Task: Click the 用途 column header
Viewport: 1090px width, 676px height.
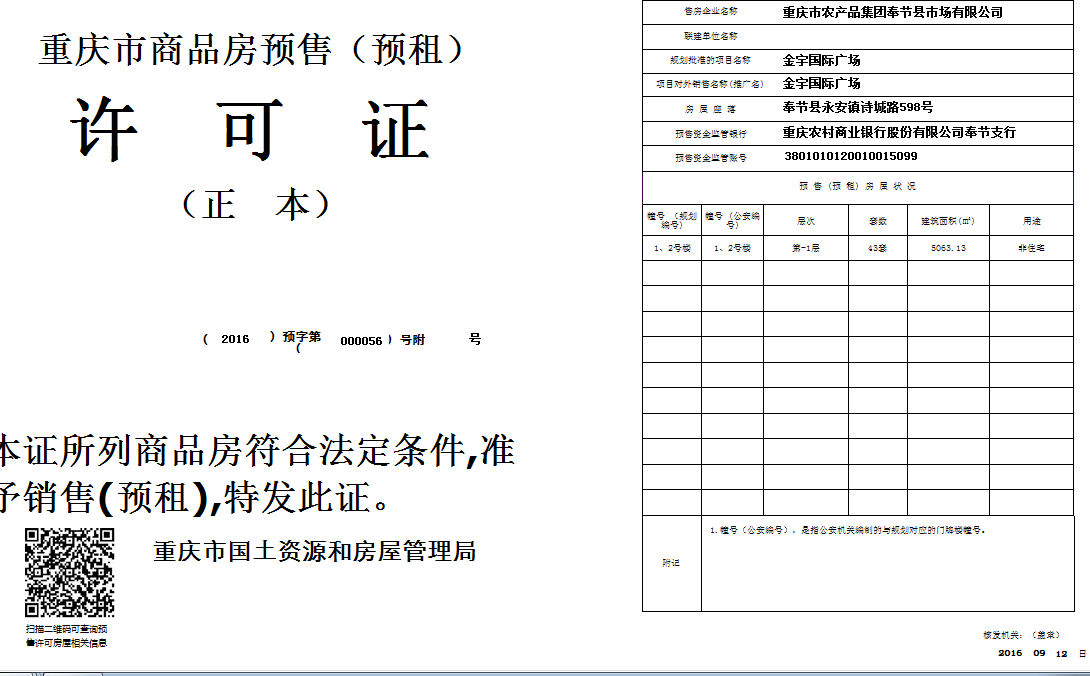Action: pos(1031,221)
